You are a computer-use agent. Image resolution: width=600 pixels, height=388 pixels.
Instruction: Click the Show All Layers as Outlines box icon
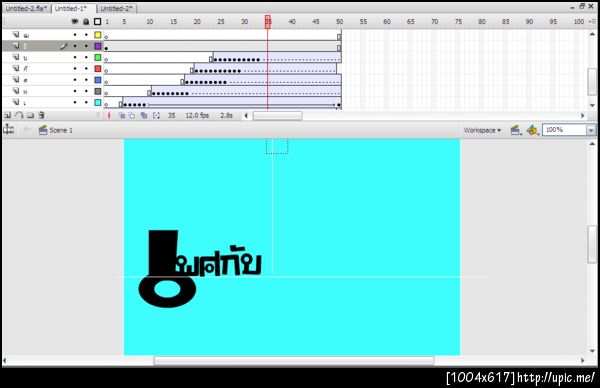pos(98,21)
